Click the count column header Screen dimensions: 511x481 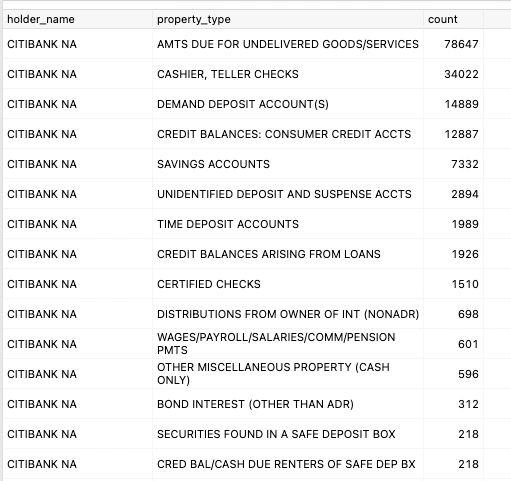(x=453, y=19)
